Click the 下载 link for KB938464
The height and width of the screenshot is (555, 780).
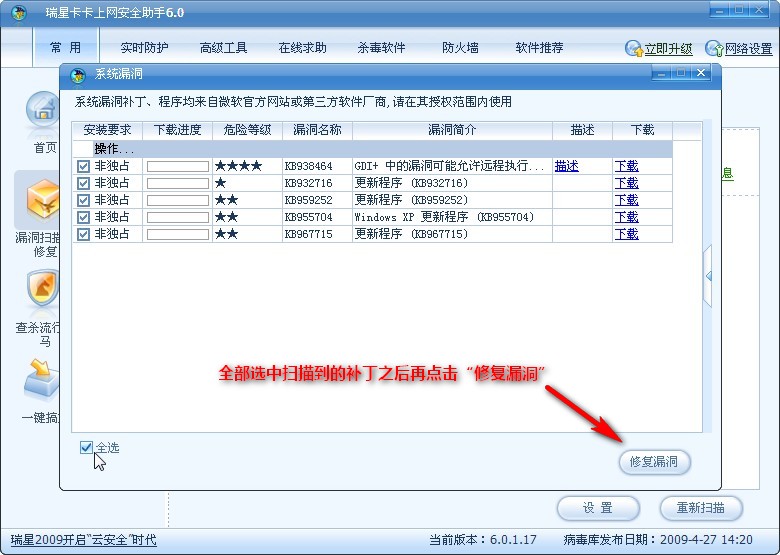click(x=626, y=166)
